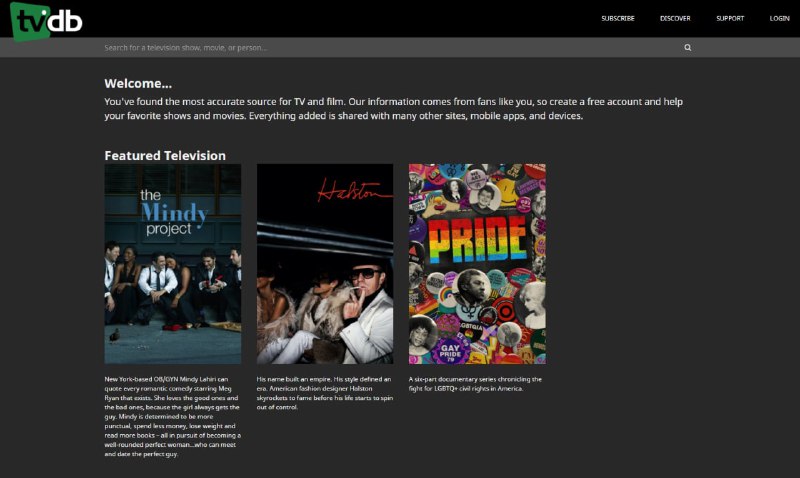
Task: Click the magnifying glass search icon
Action: (688, 47)
